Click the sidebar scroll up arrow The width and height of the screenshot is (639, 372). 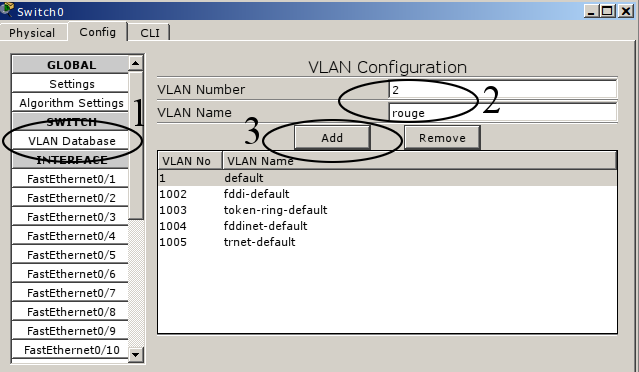click(x=136, y=63)
